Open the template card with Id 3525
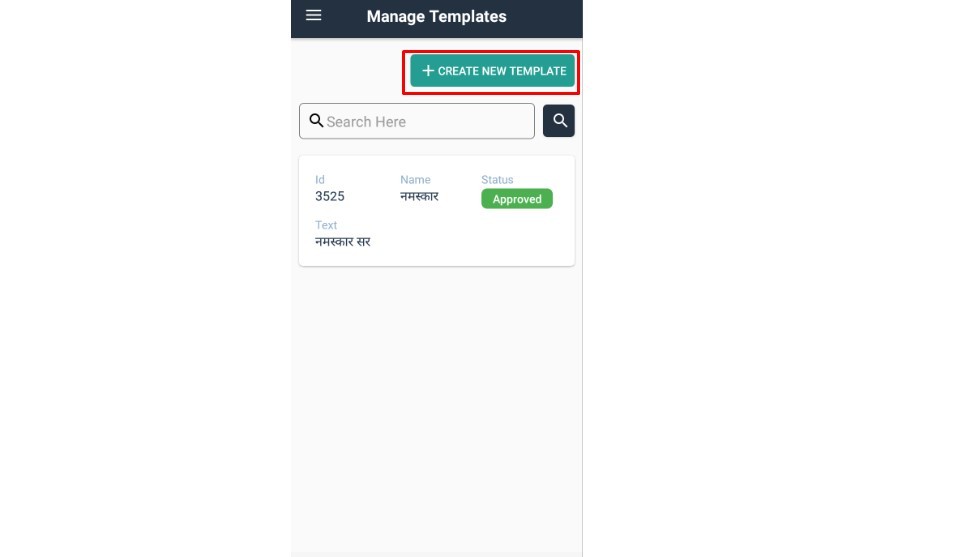The image size is (959, 557). point(436,210)
